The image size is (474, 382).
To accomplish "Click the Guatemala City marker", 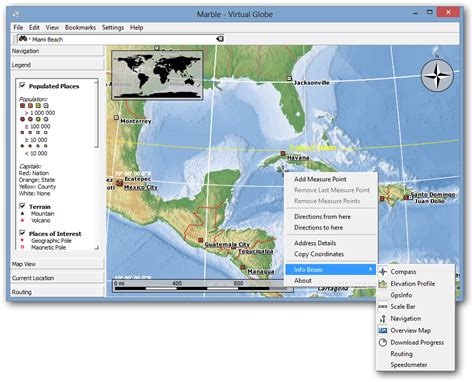I will pos(200,240).
